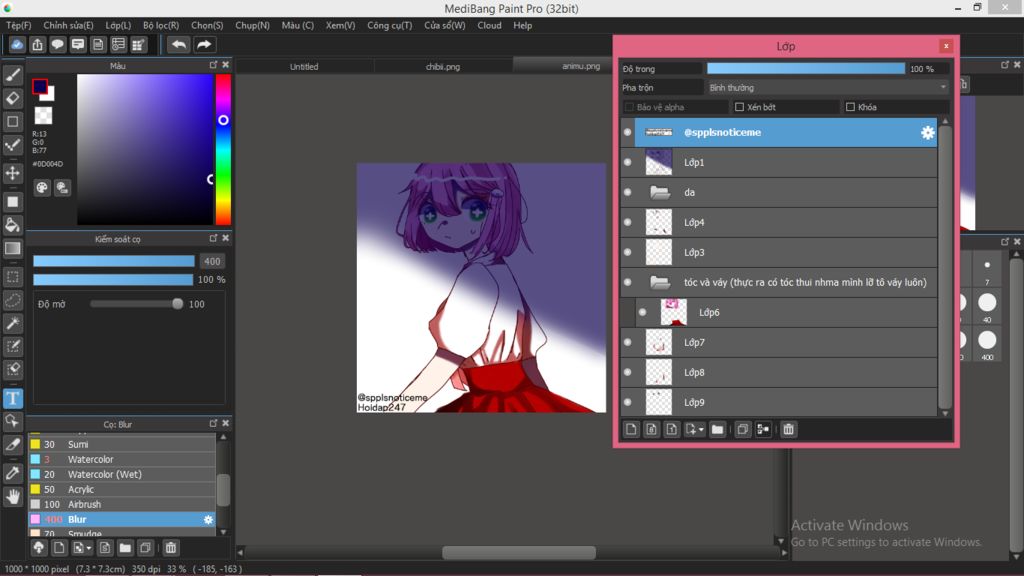The image size is (1024, 576).
Task: Open add-layer-type dropdown arrow in Lớp panel
Action: pyautogui.click(x=701, y=430)
